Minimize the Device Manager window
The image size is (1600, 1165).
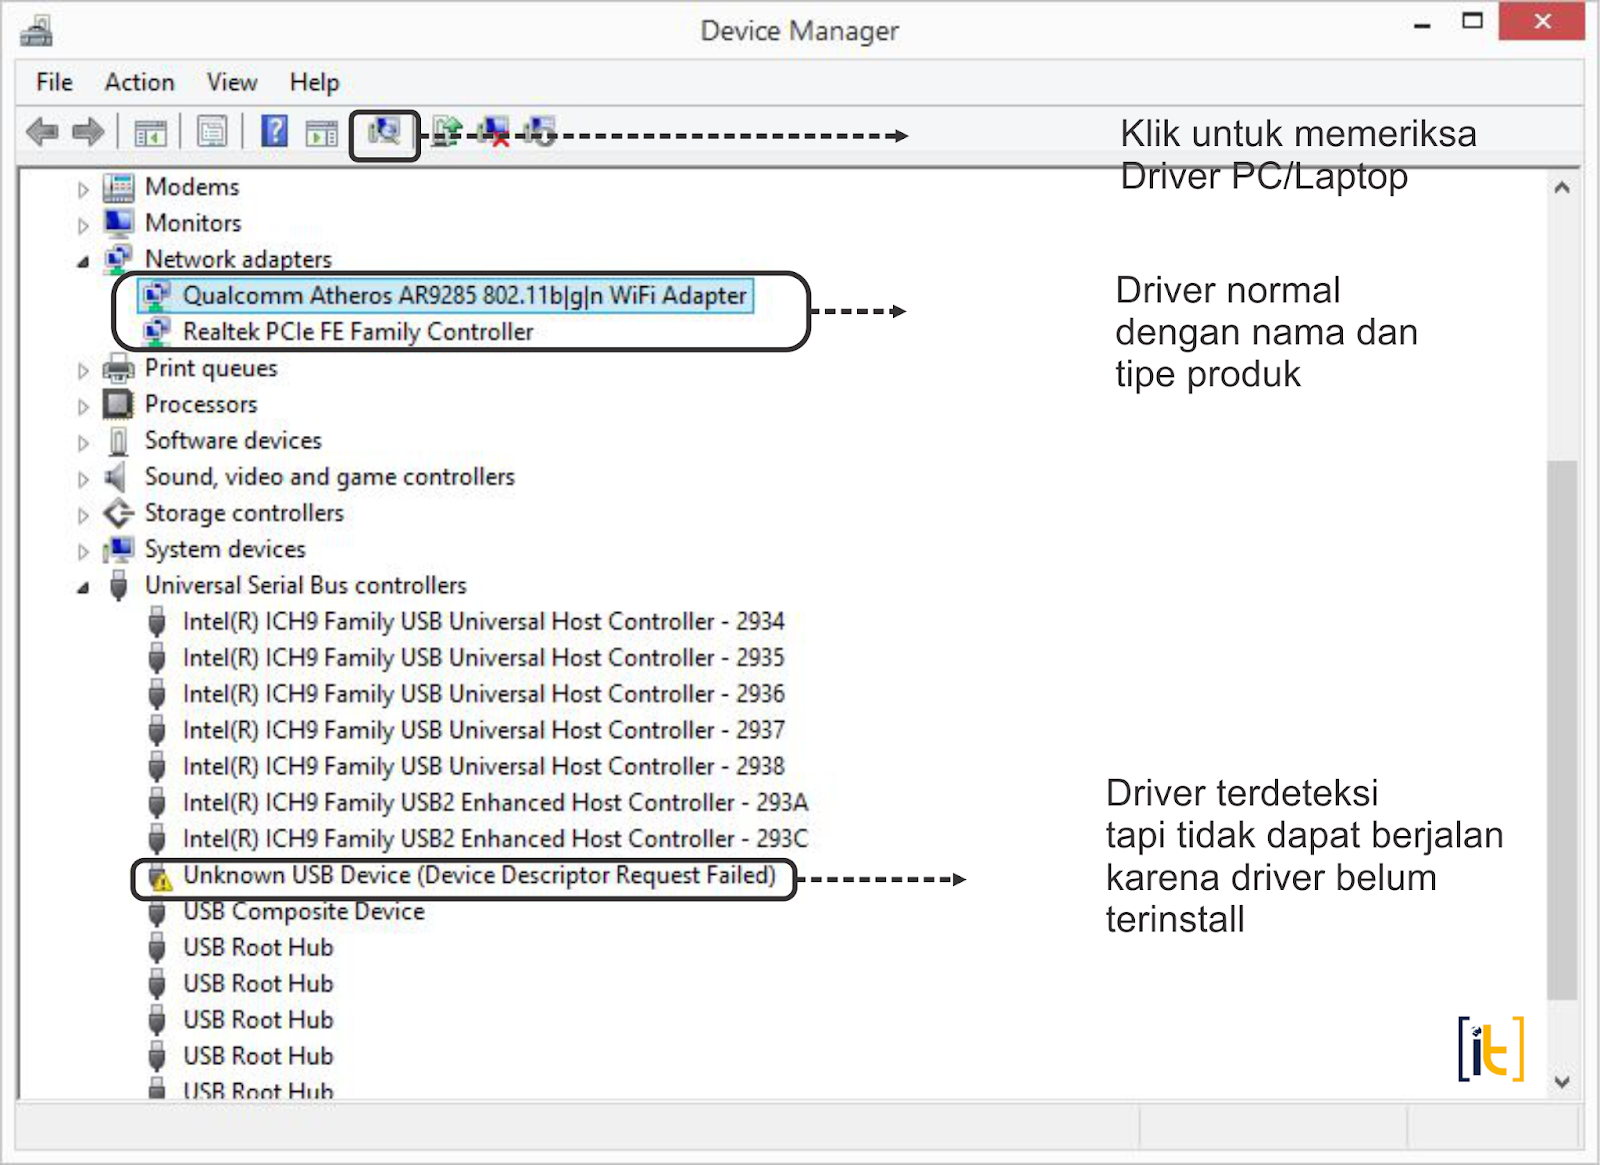(x=1422, y=23)
